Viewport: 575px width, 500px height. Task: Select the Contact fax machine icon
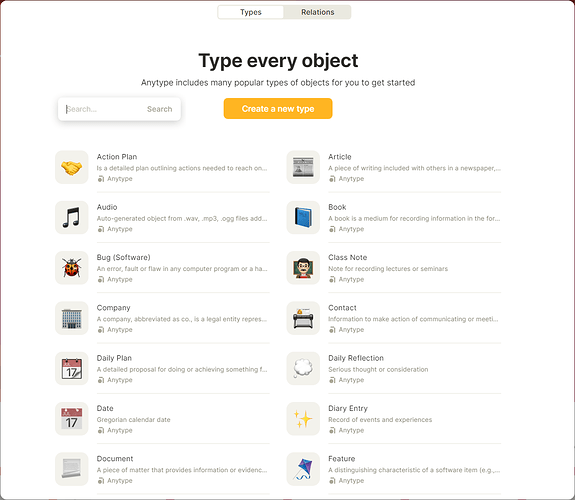pos(303,318)
